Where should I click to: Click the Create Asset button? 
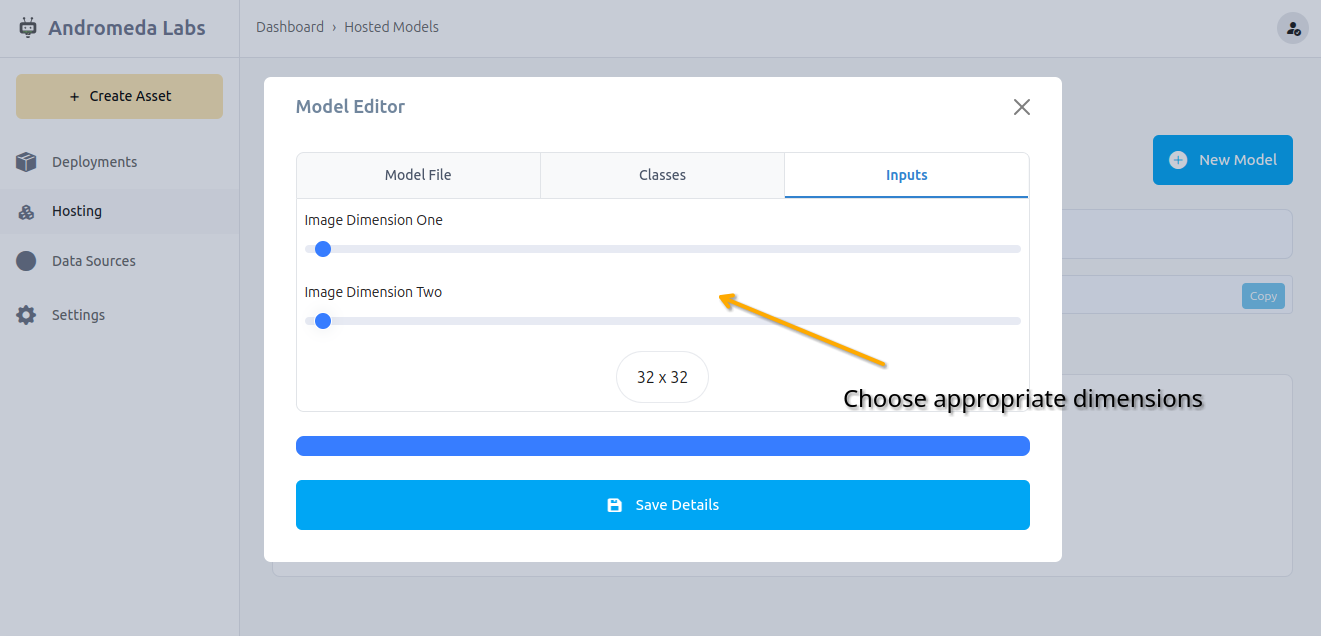click(119, 96)
